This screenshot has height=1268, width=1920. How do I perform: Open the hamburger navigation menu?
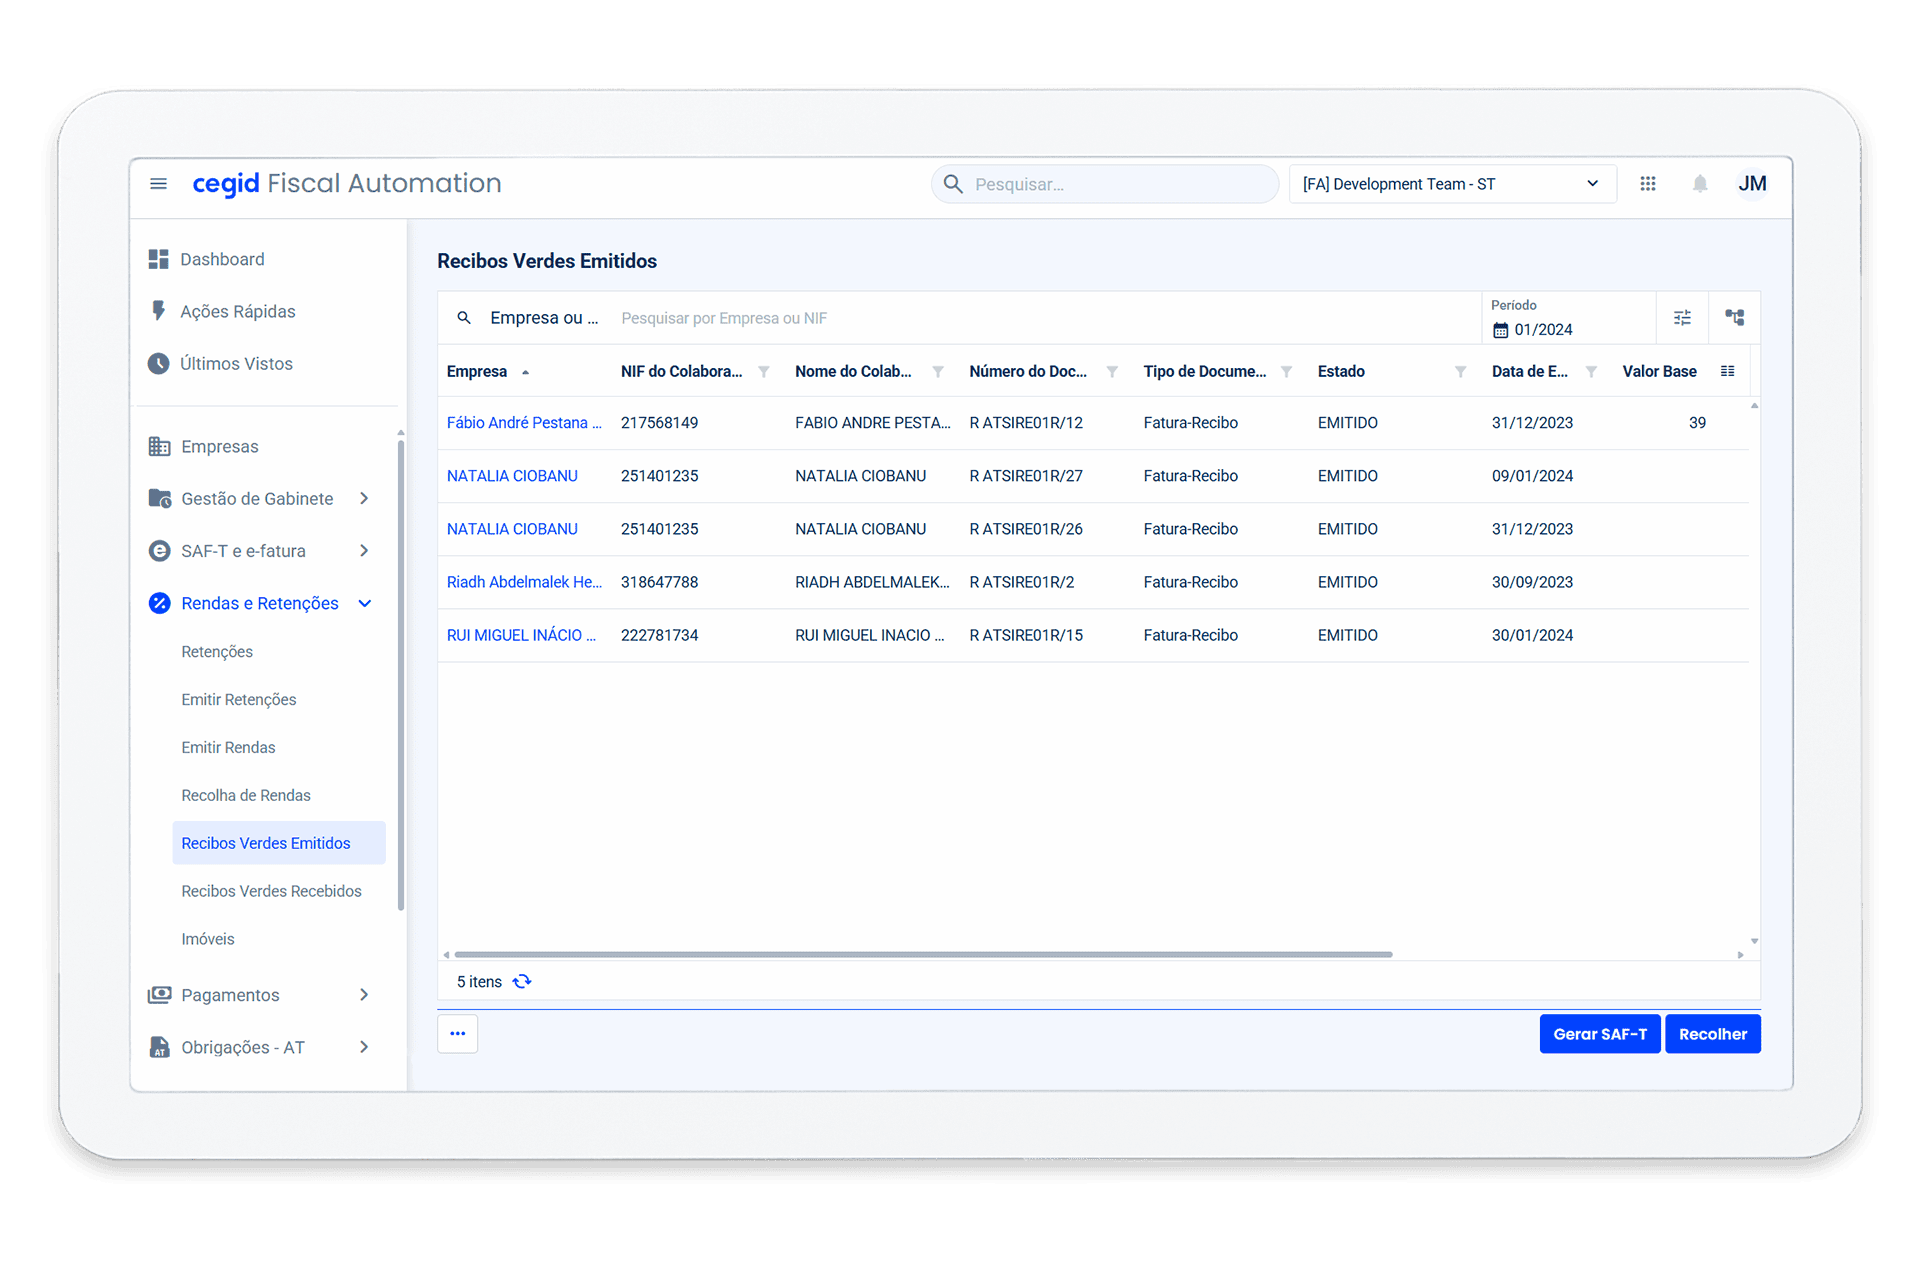[158, 184]
